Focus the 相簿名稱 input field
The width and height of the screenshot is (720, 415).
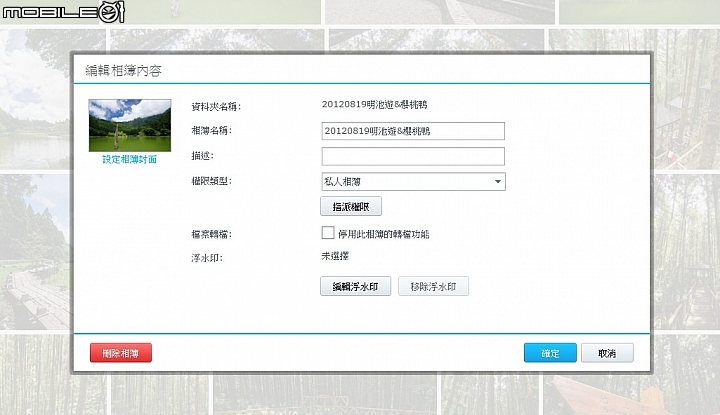413,131
